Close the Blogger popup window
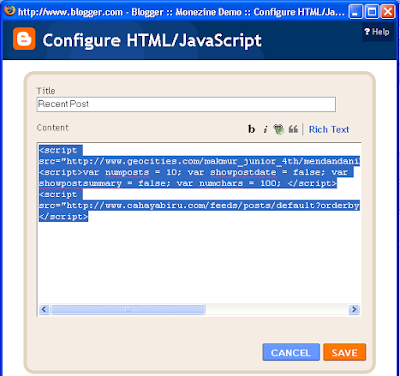400x376 pixels. [x=388, y=12]
